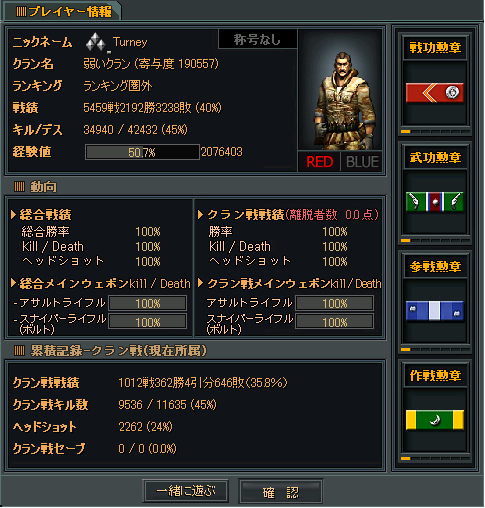Click the 一緒に遊ぶ button

186,491
